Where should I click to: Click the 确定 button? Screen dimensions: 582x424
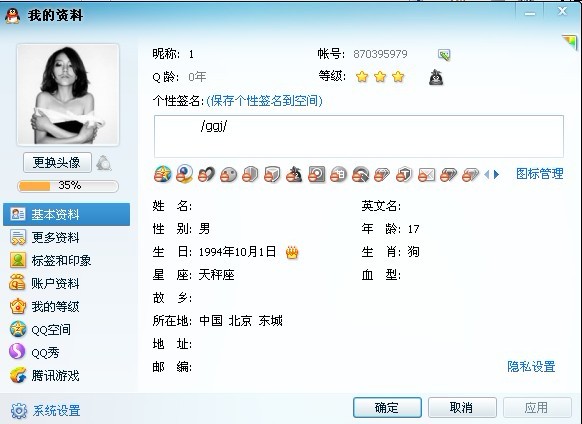pyautogui.click(x=387, y=407)
